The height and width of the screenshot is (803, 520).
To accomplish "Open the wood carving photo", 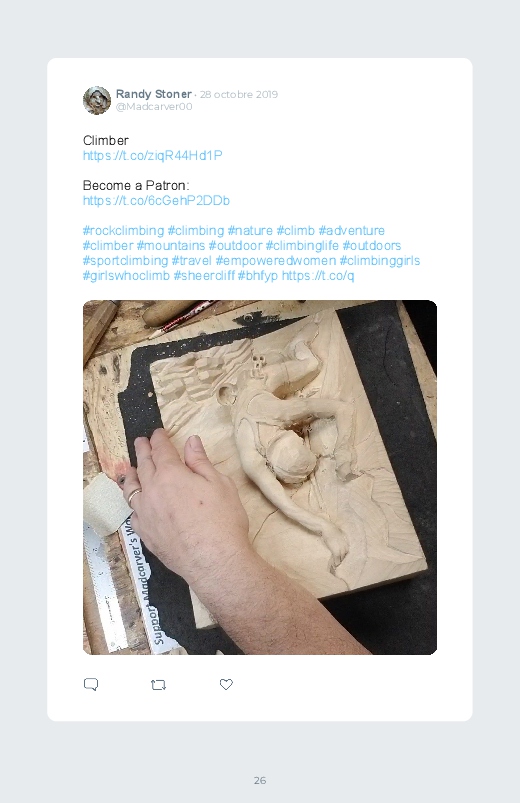I will [x=260, y=477].
